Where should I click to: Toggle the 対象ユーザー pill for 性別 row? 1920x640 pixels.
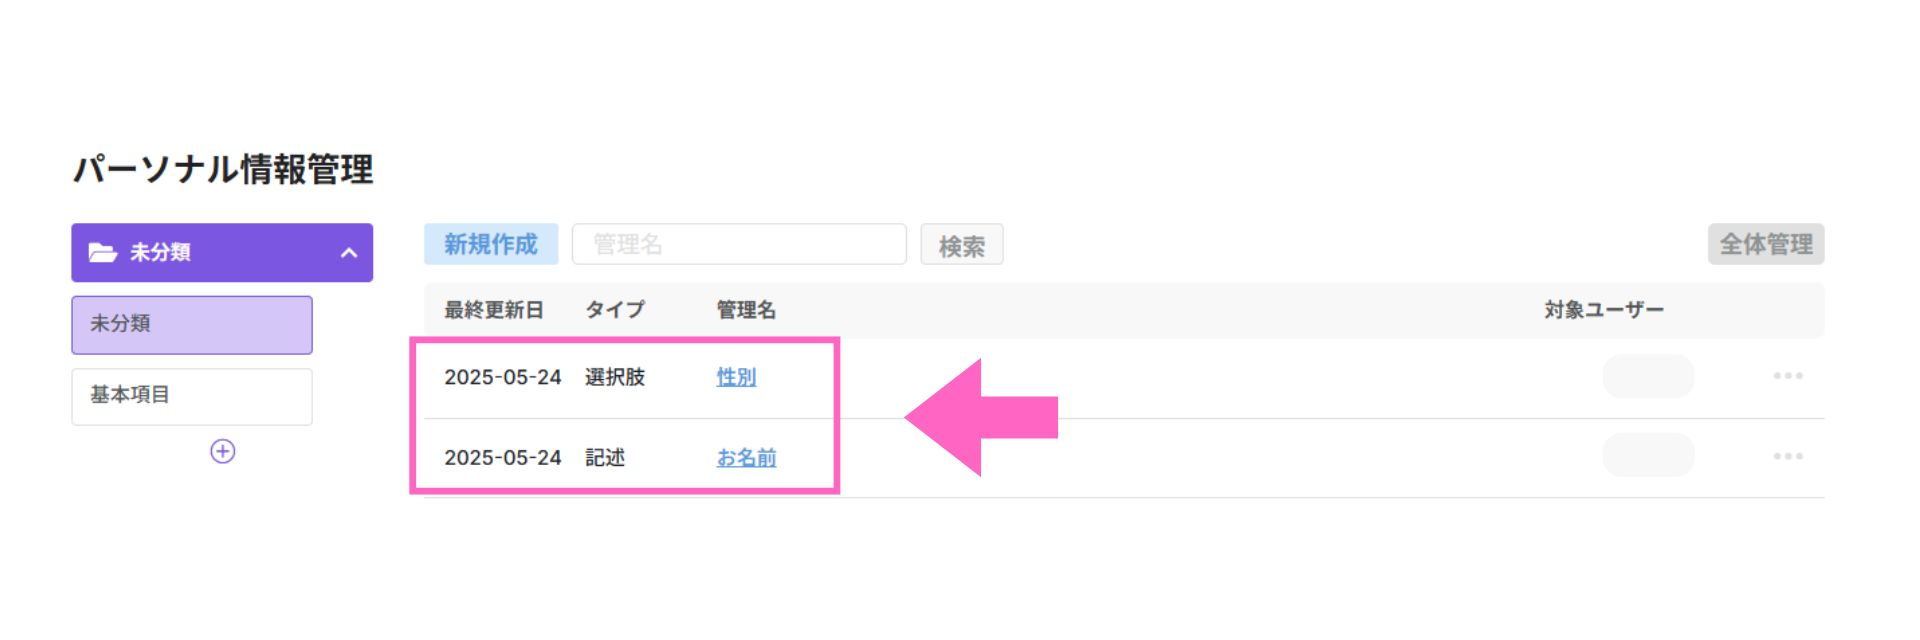click(1649, 376)
